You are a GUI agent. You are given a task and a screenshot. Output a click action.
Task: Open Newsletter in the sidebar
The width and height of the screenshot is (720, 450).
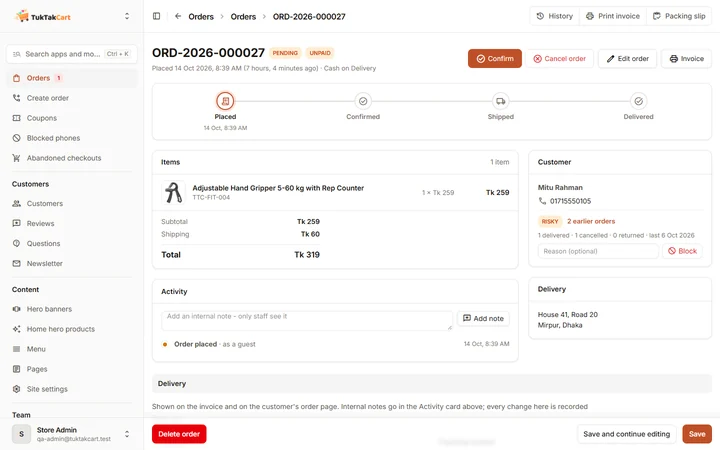coord(72,264)
